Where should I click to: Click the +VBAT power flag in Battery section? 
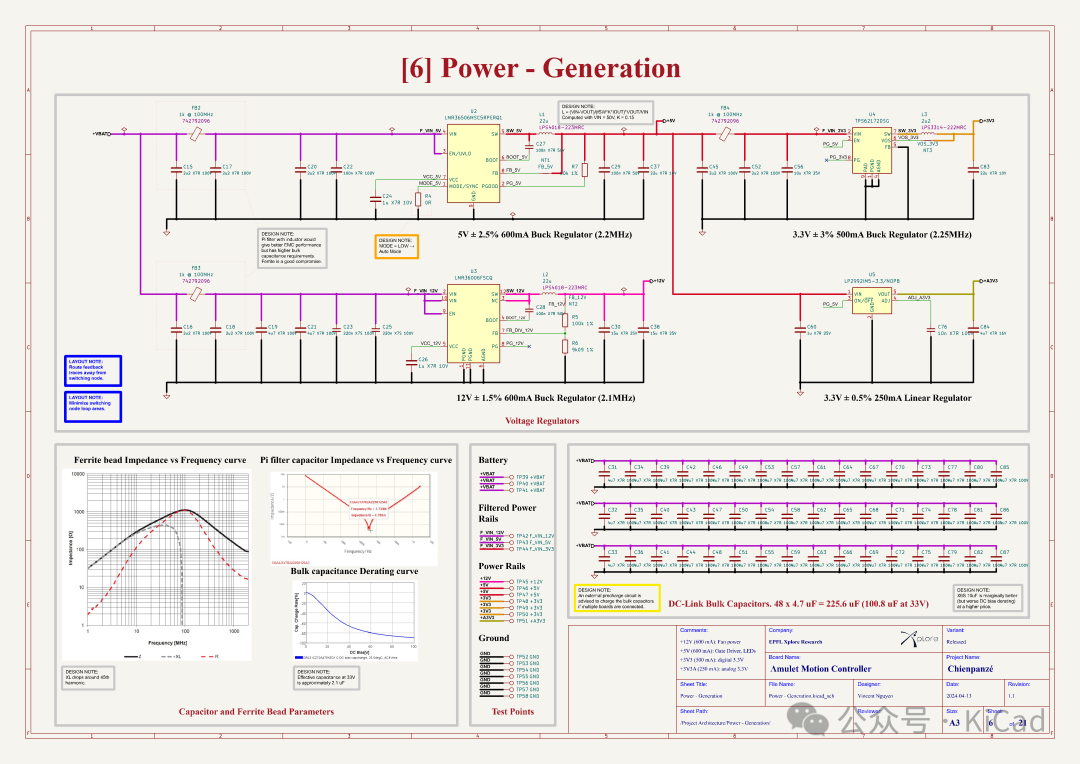pyautogui.click(x=488, y=473)
